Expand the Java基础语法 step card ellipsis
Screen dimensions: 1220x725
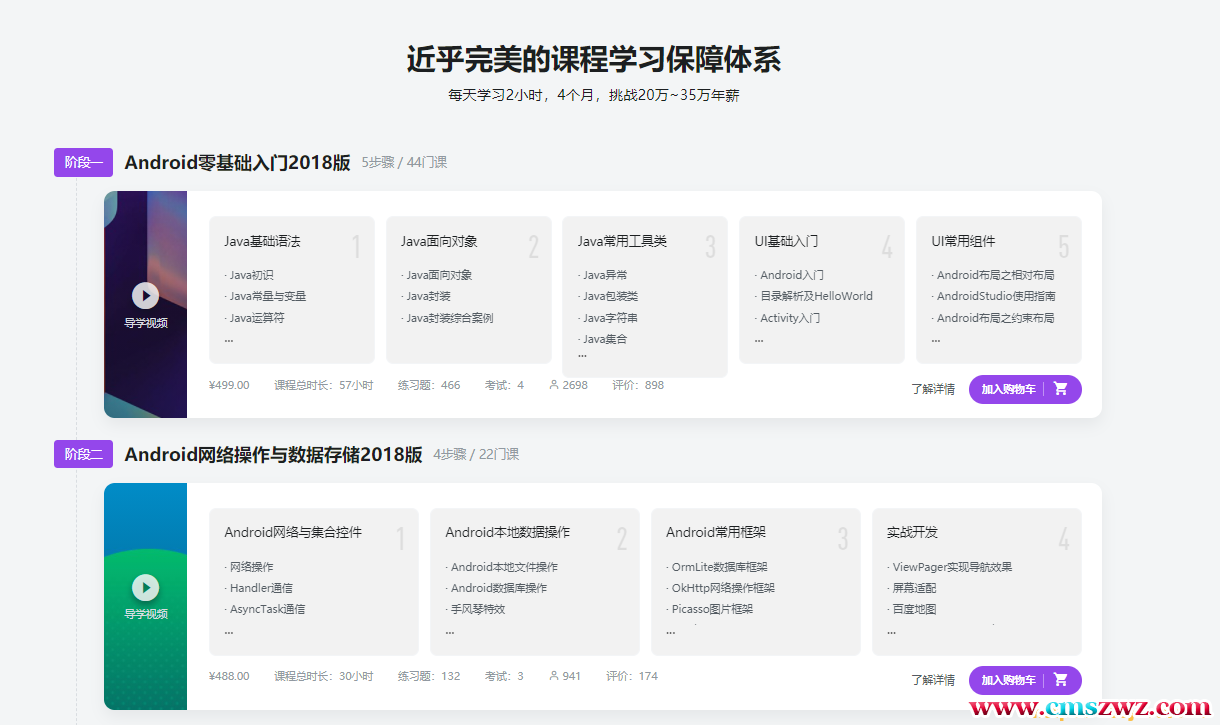point(229,340)
